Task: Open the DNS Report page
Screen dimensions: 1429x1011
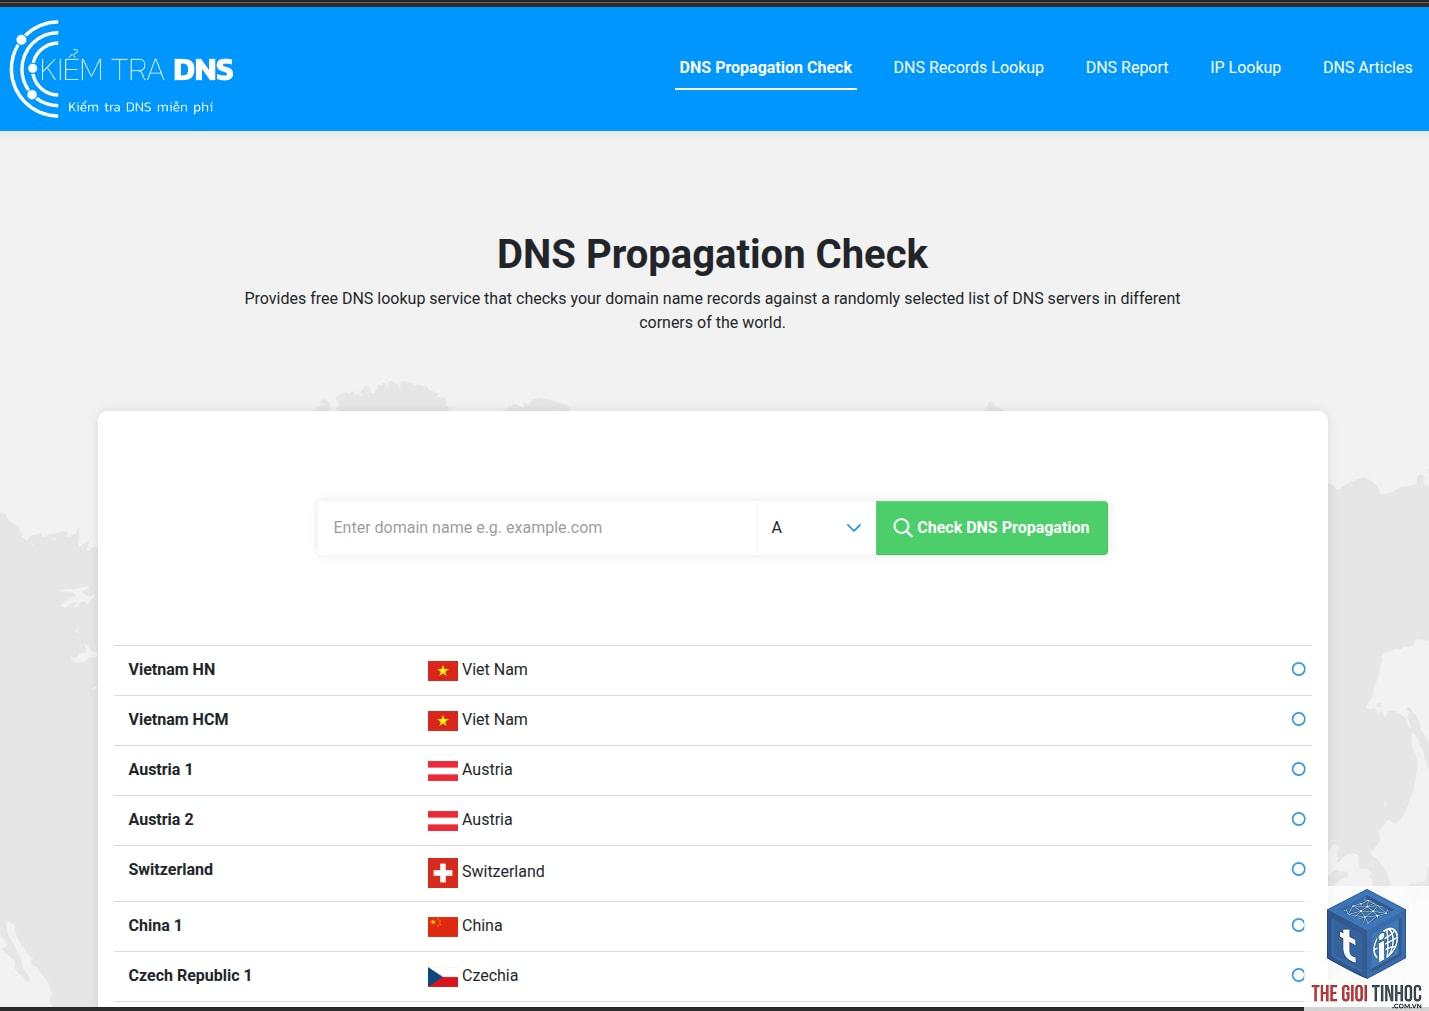Action: pyautogui.click(x=1127, y=68)
